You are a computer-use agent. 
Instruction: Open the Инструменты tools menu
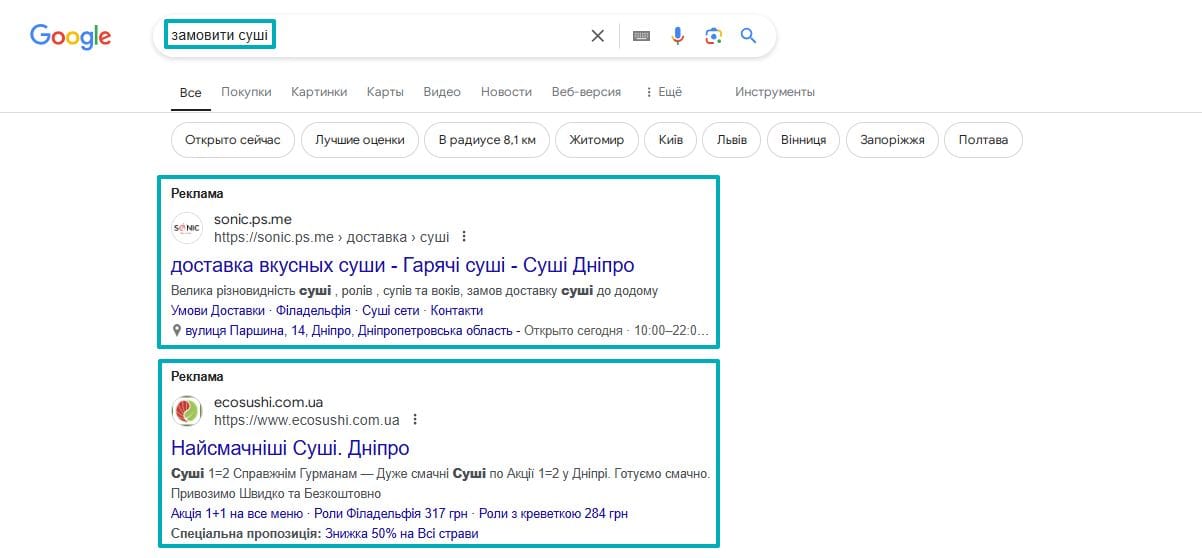click(775, 92)
